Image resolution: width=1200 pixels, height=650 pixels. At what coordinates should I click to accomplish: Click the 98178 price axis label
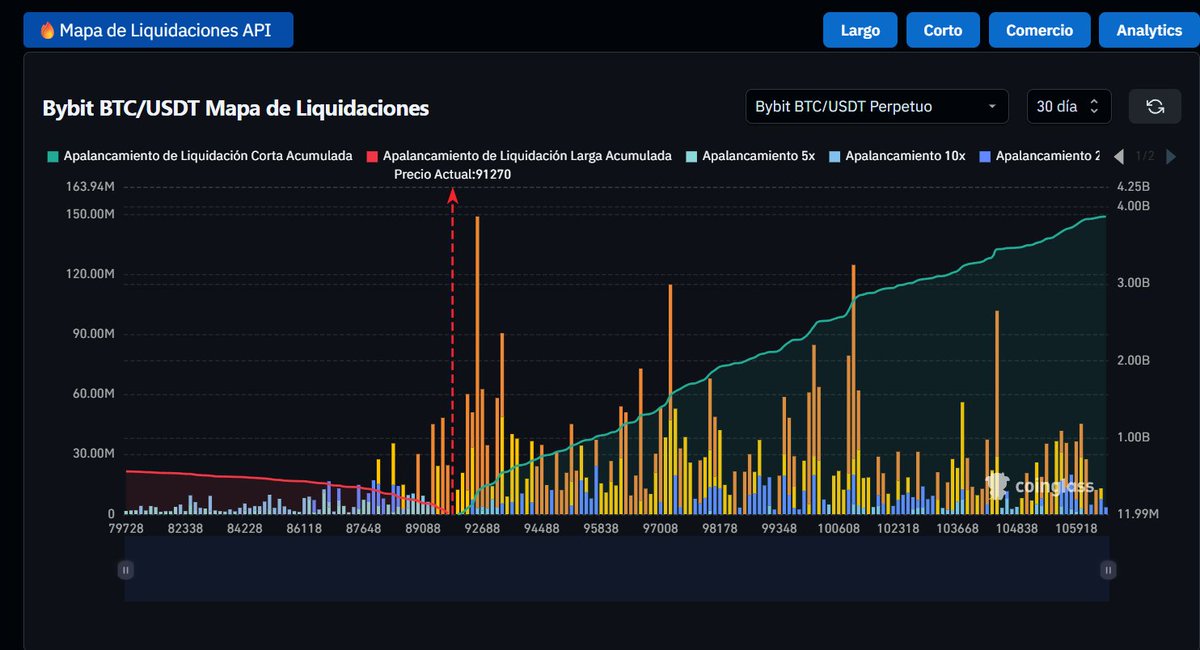[x=720, y=529]
